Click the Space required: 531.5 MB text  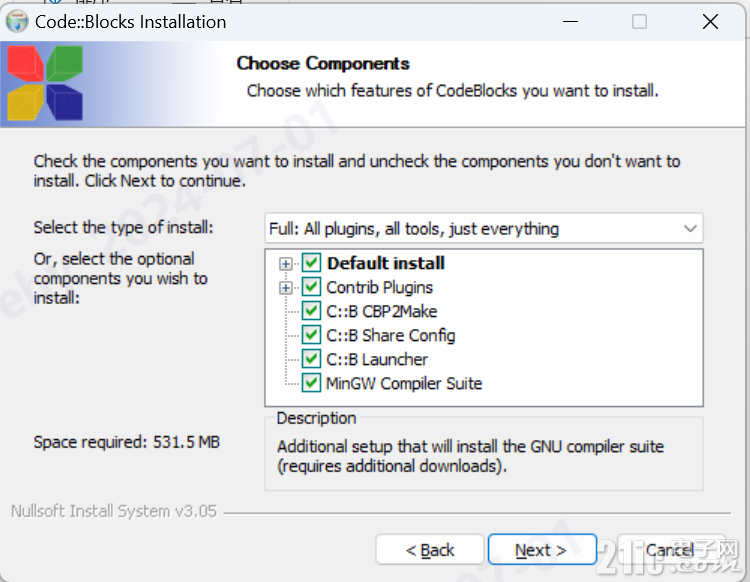point(126,442)
